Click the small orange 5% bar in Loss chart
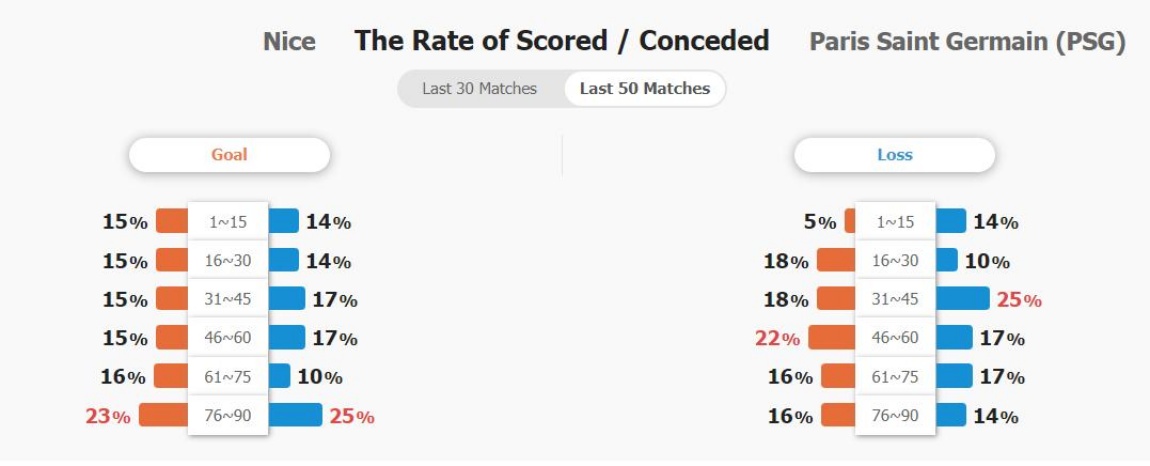Image resolution: width=1150 pixels, height=466 pixels. [x=850, y=221]
